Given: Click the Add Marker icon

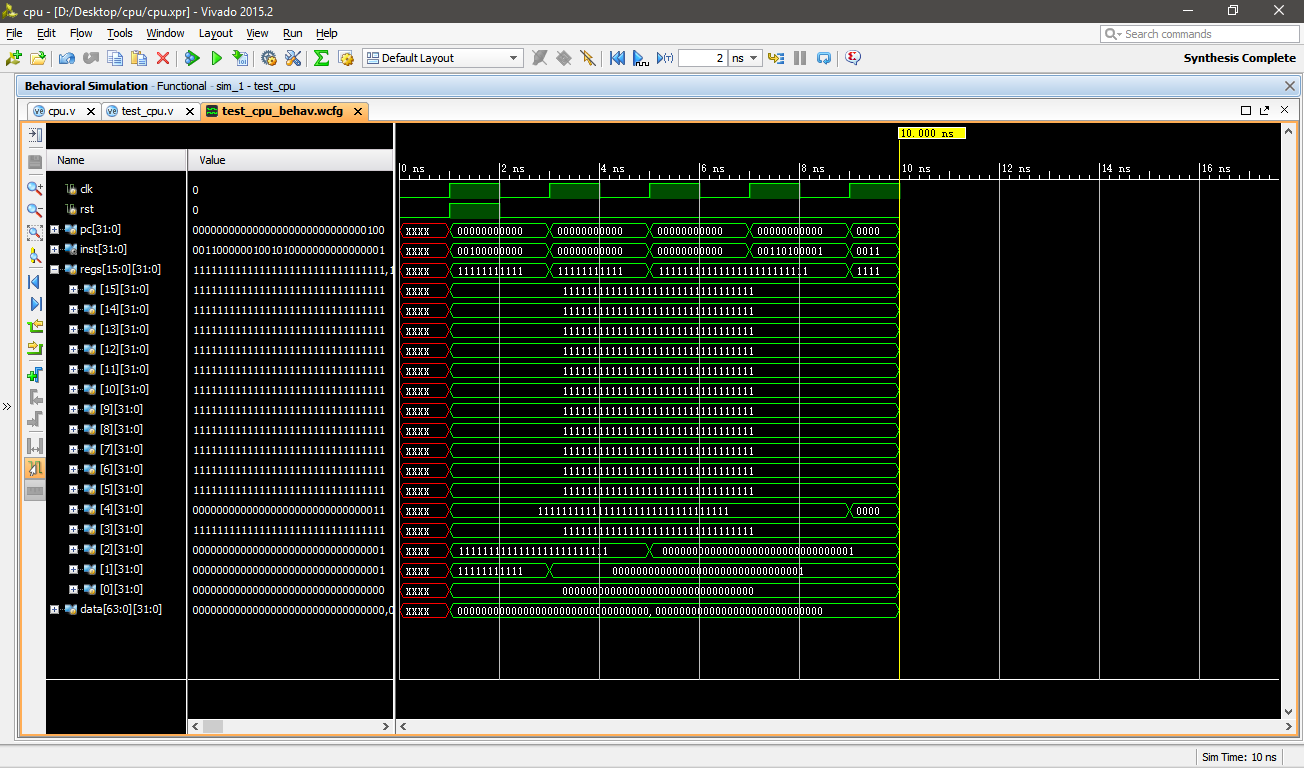Looking at the screenshot, I should click(x=35, y=374).
